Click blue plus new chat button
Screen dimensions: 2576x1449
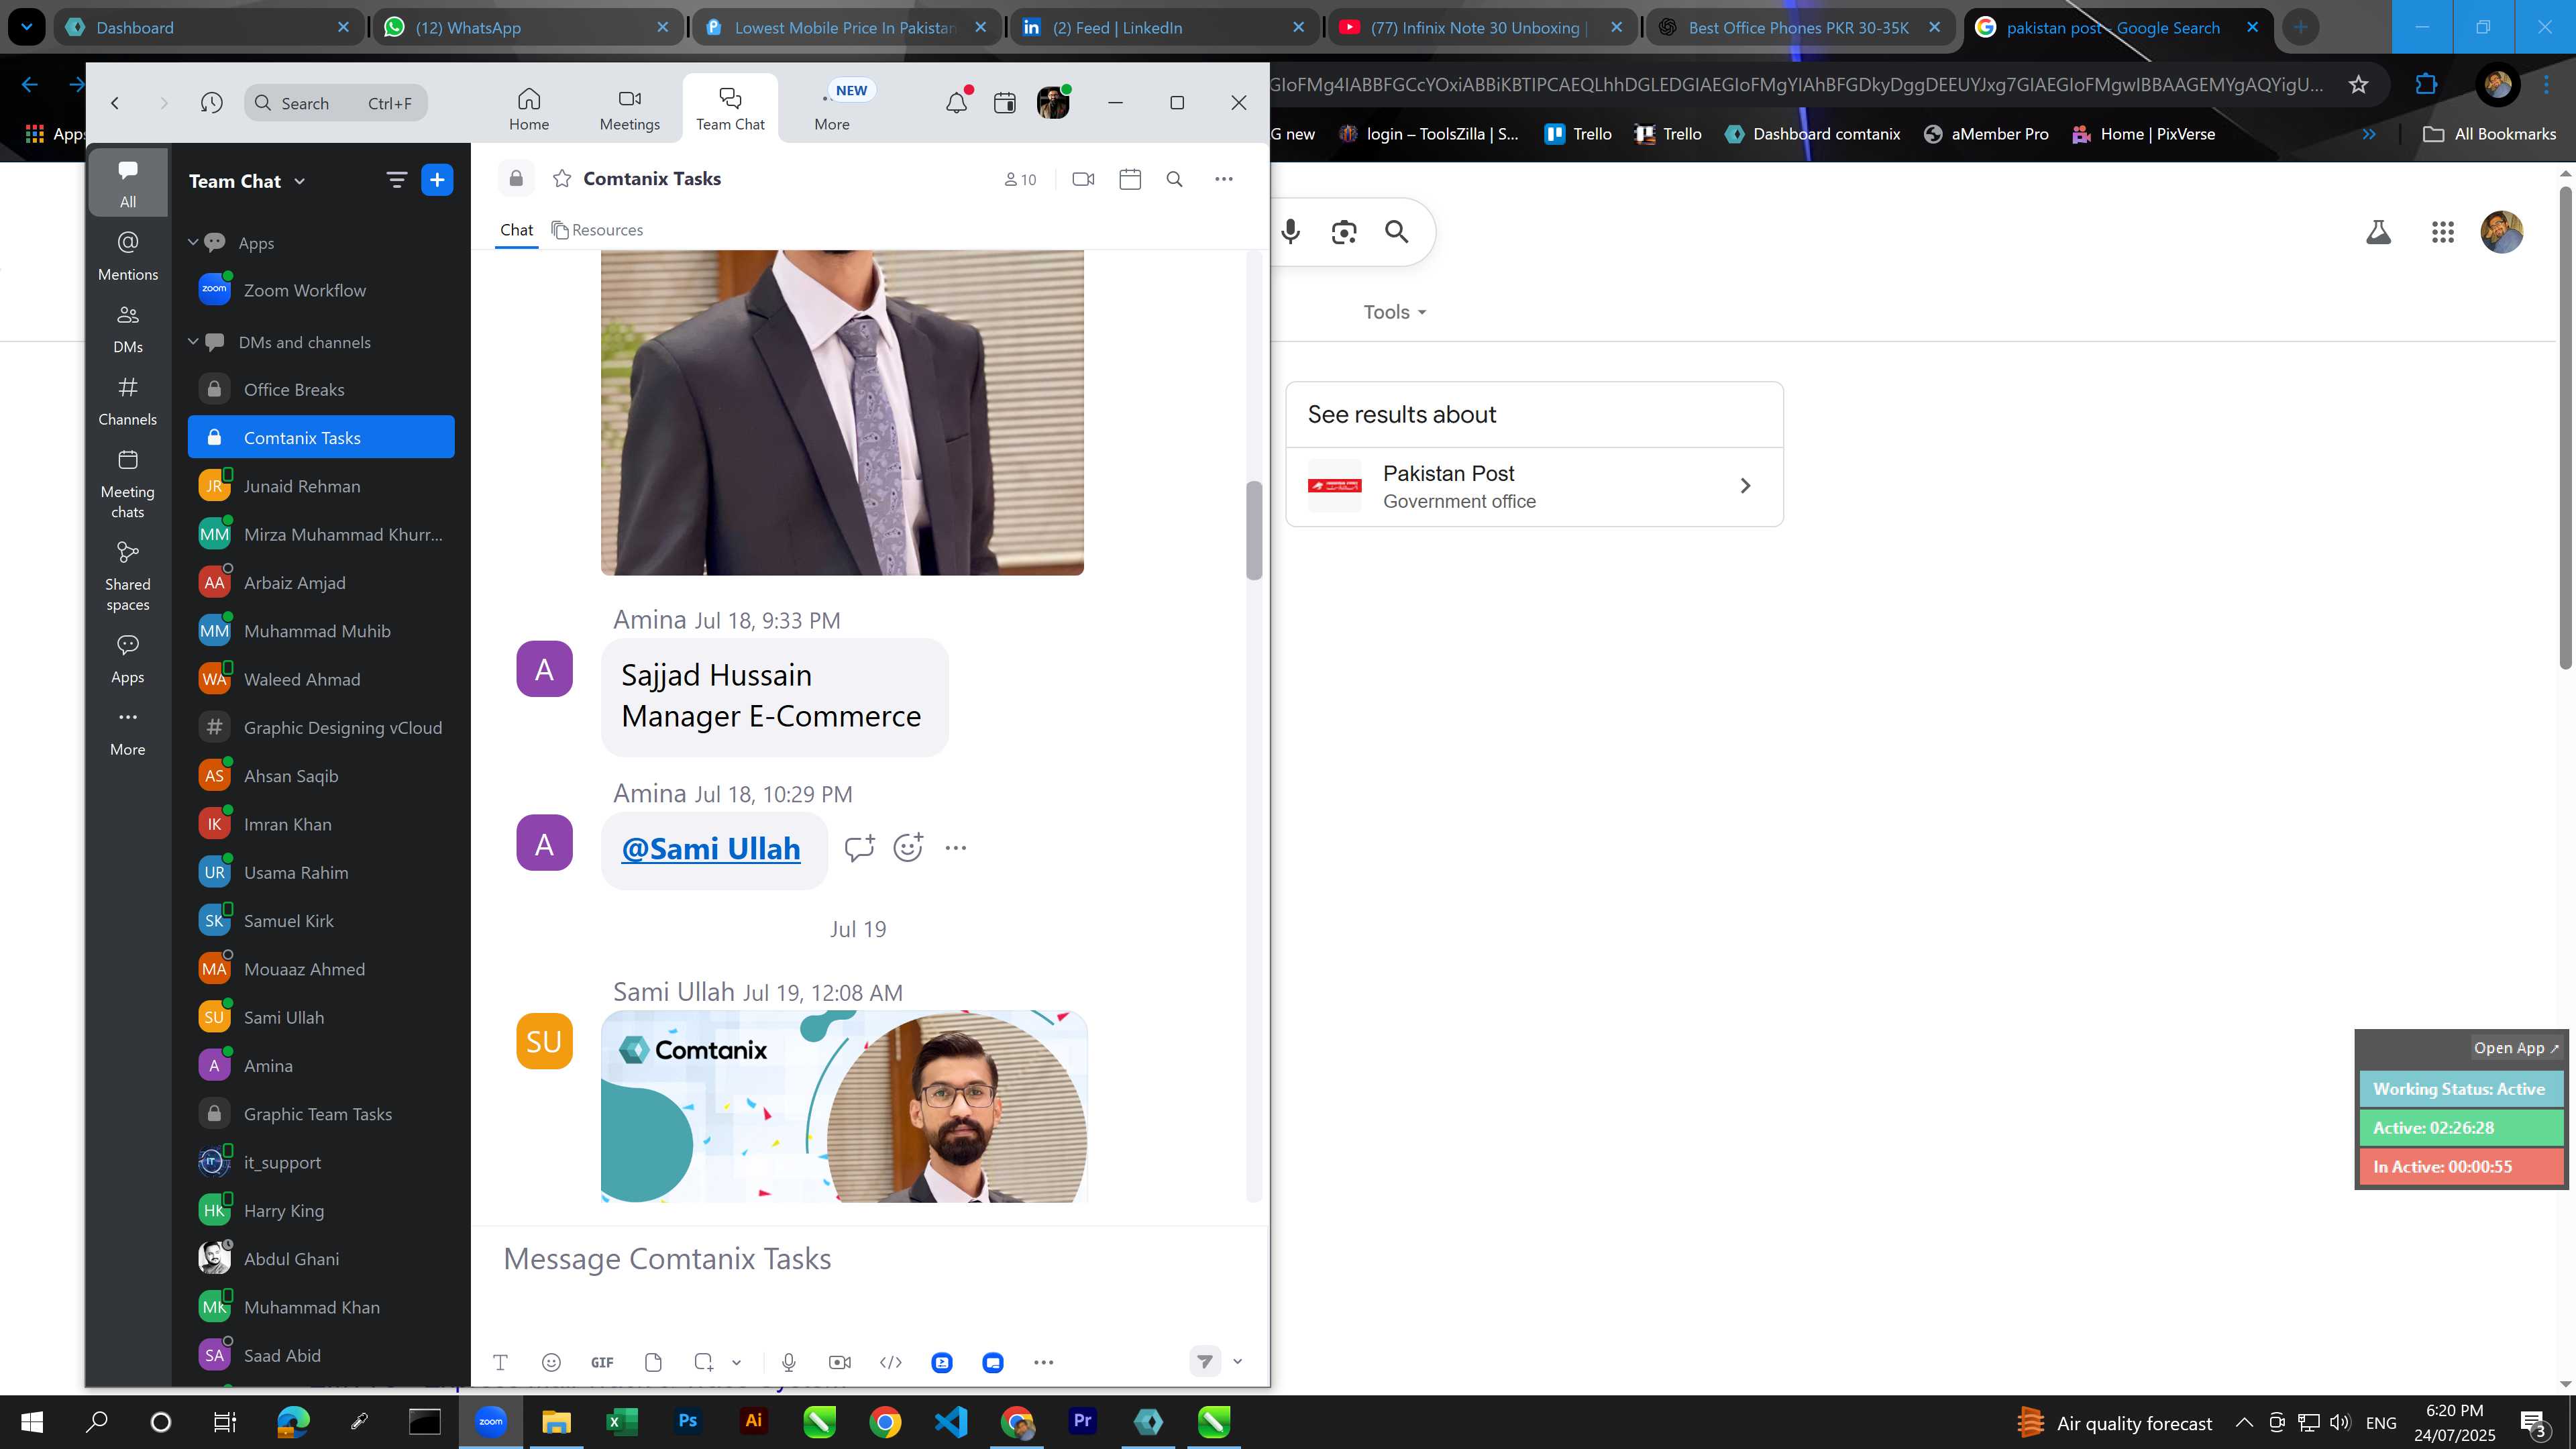(437, 180)
